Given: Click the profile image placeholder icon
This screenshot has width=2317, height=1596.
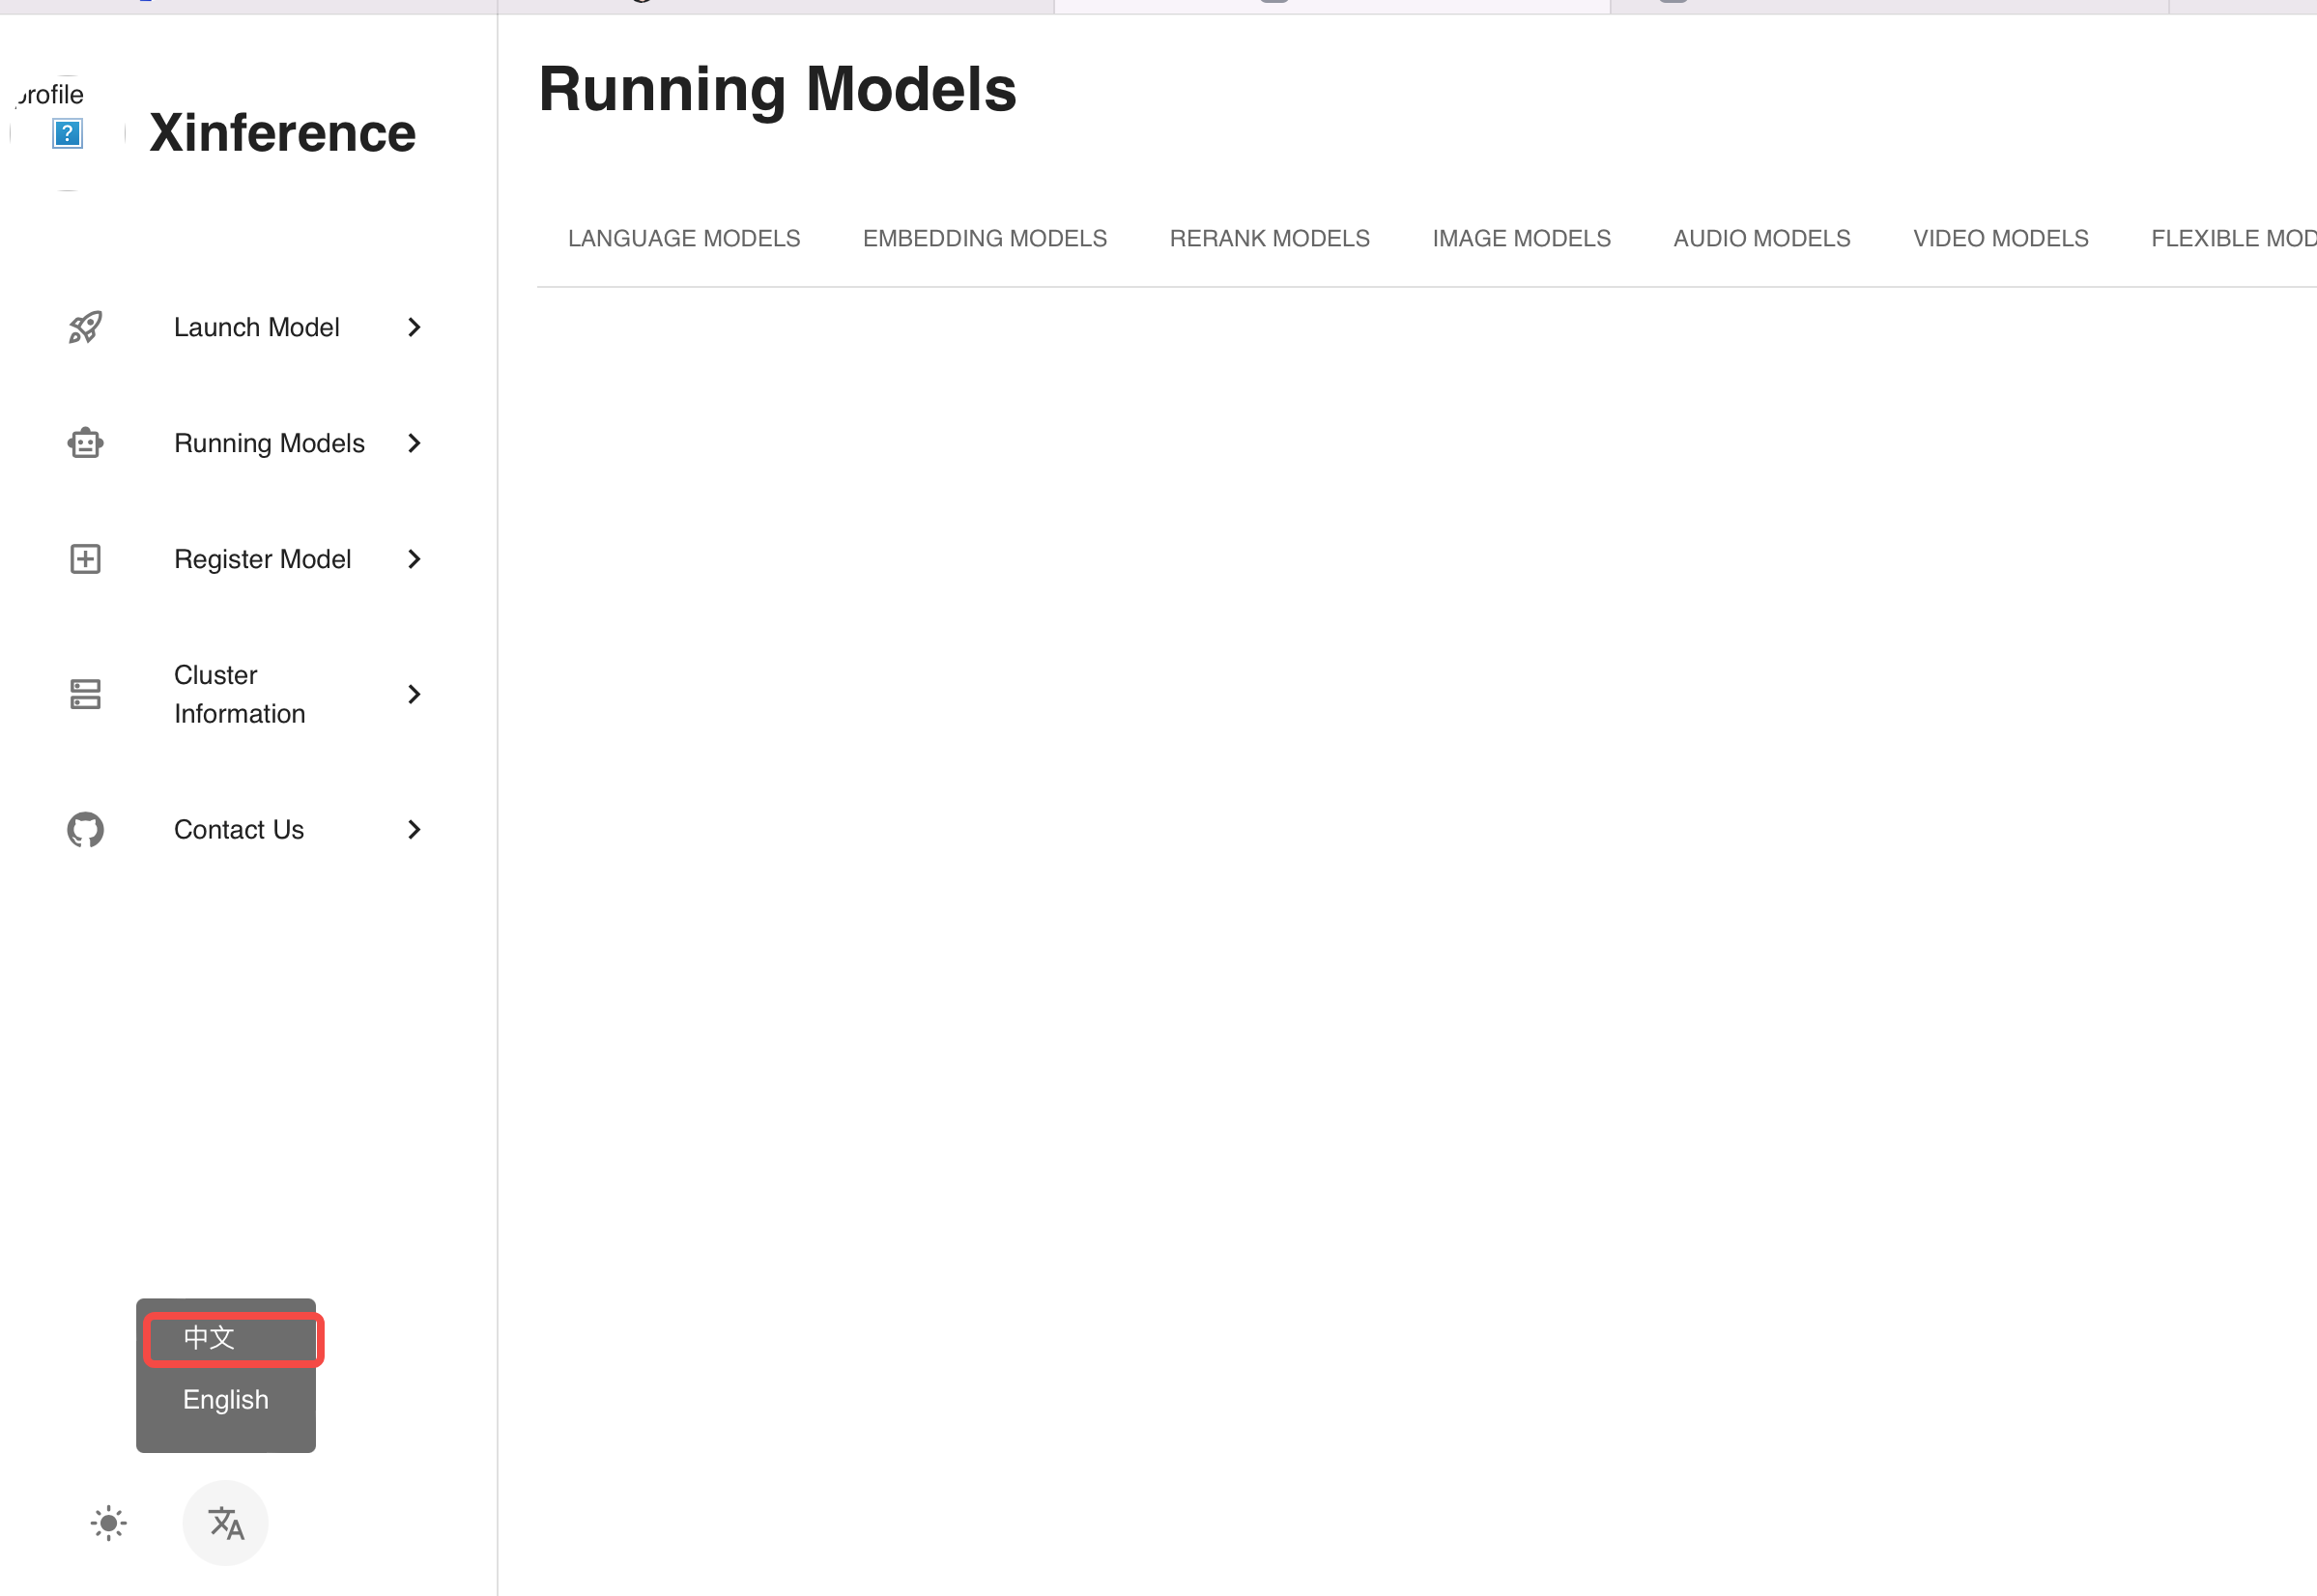Looking at the screenshot, I should [67, 133].
